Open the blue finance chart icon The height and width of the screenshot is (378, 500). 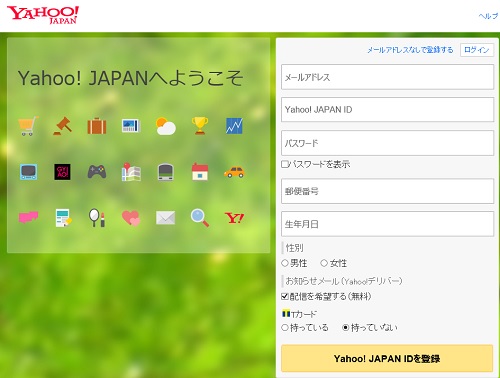click(234, 126)
